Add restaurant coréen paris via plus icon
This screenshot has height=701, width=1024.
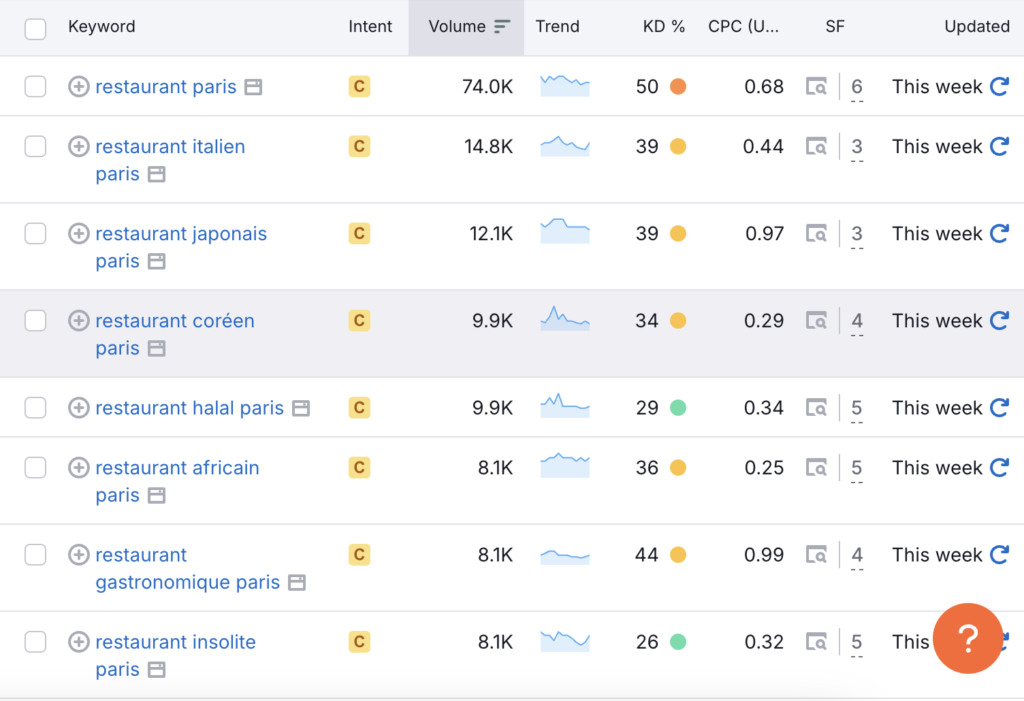click(78, 321)
